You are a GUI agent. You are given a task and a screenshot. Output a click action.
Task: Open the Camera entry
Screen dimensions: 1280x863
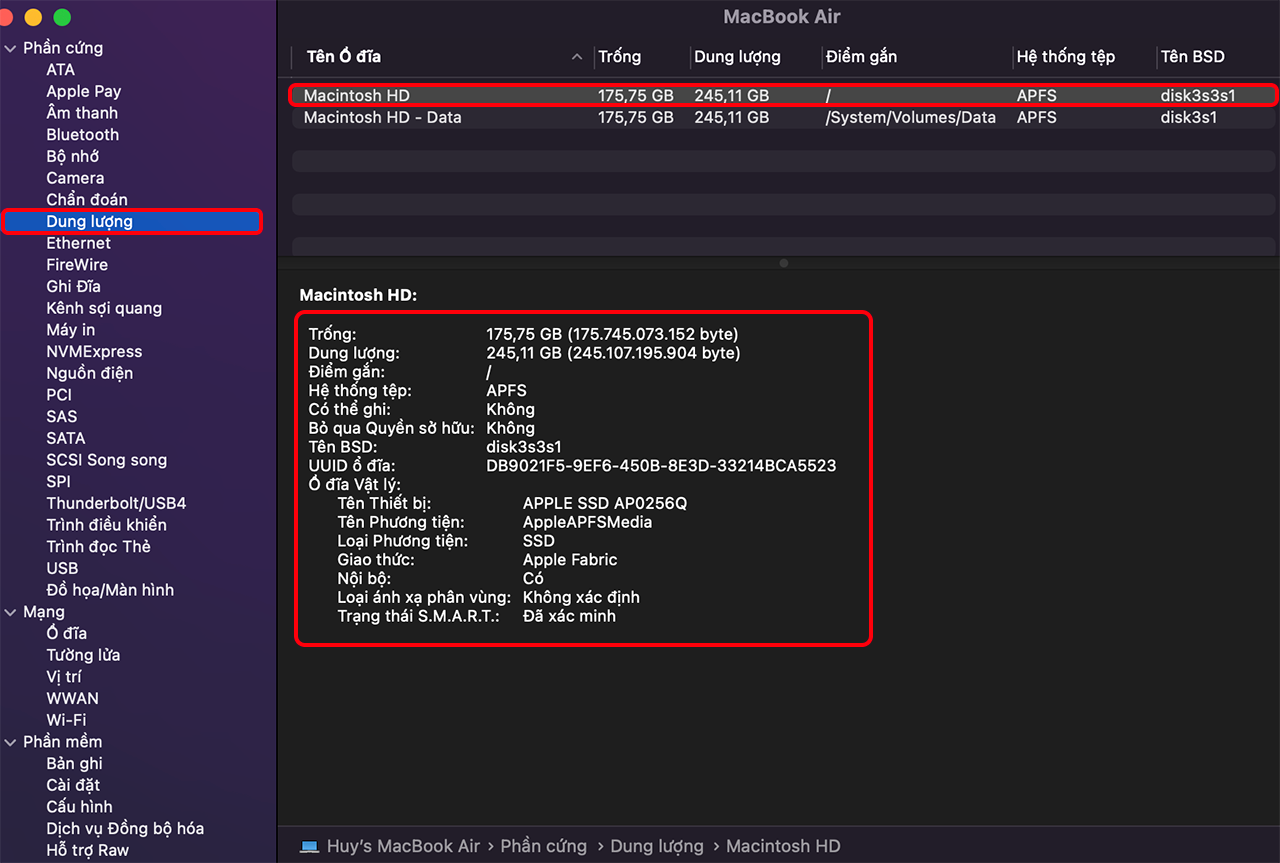click(x=75, y=178)
